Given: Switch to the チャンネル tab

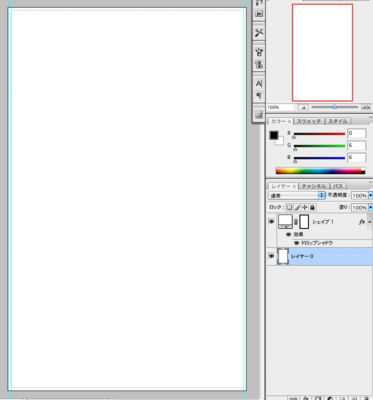Looking at the screenshot, I should coord(314,186).
